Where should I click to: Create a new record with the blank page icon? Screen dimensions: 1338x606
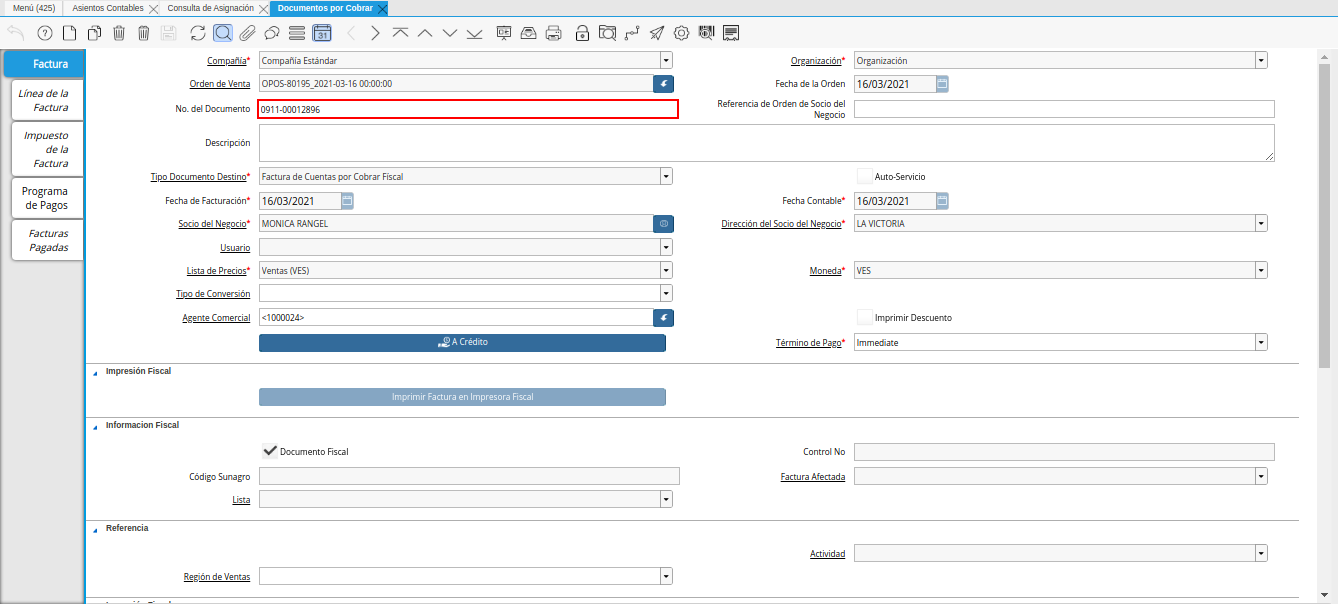click(69, 33)
